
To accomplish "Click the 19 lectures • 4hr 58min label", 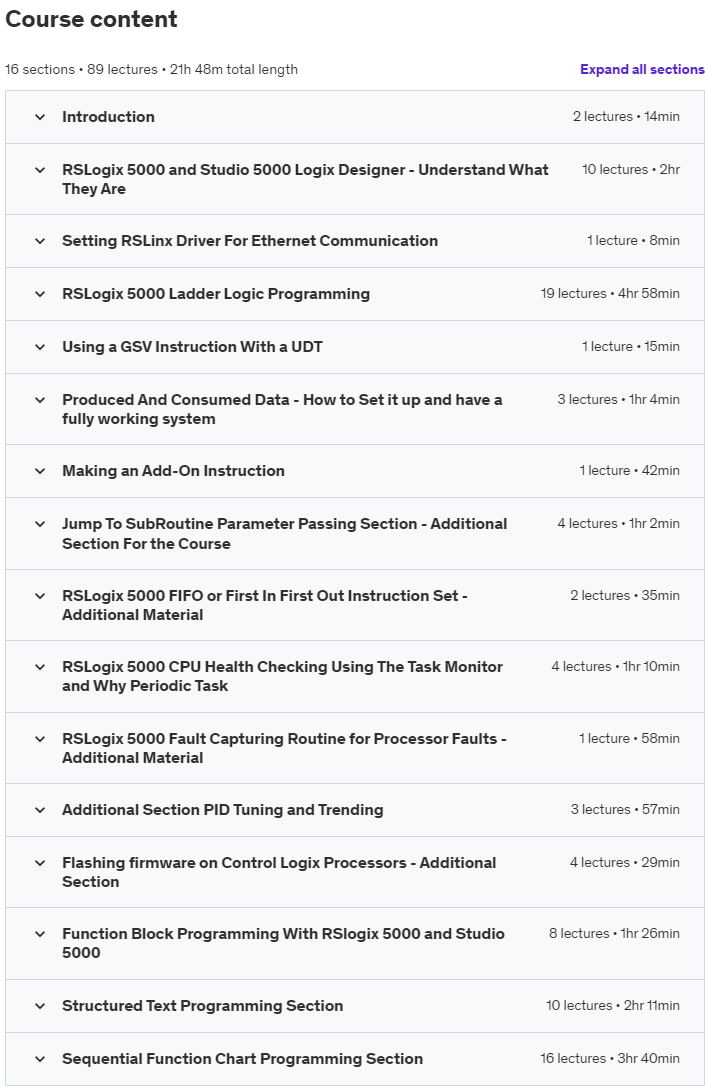I will (610, 294).
